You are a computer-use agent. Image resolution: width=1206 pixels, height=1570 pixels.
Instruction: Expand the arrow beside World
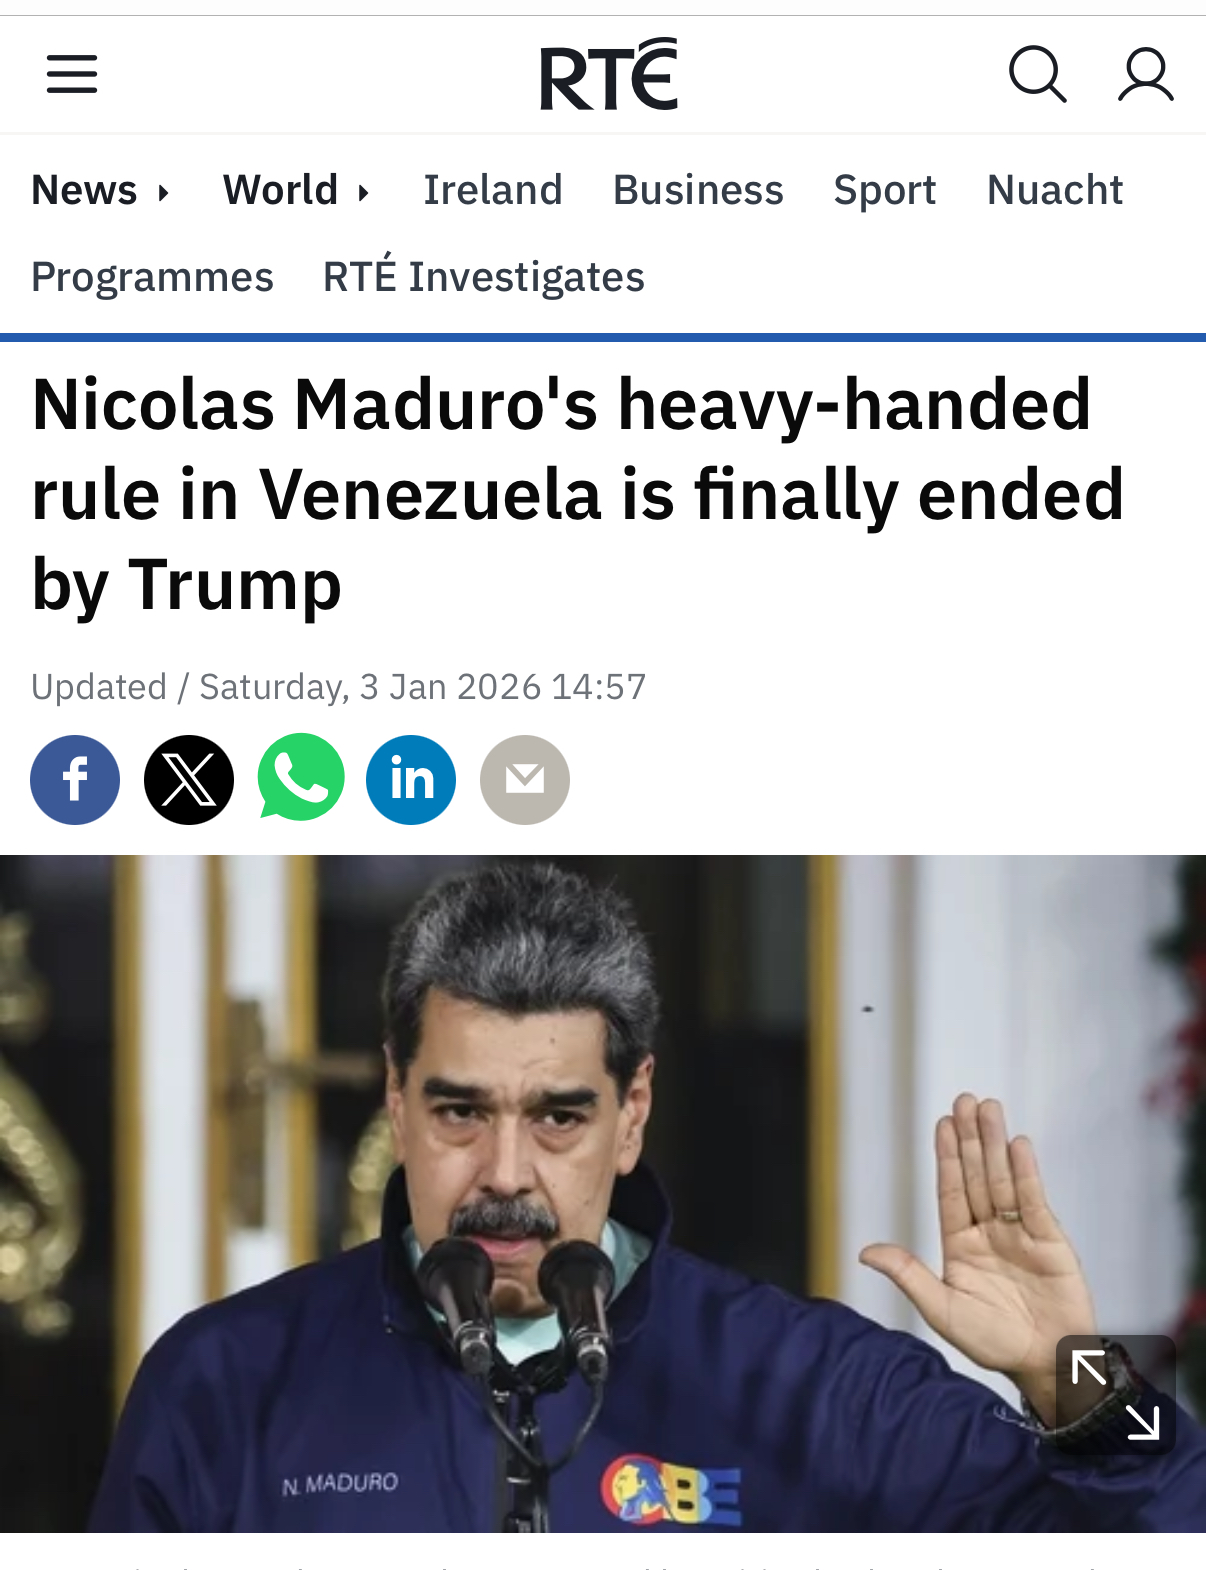(364, 191)
